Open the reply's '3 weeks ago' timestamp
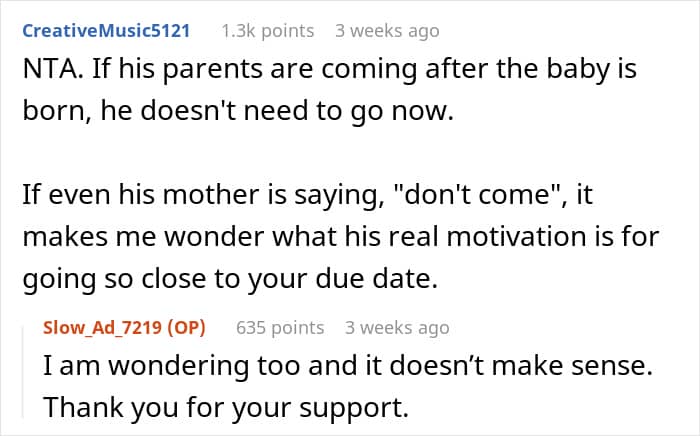The width and height of the screenshot is (700, 436). pos(397,327)
